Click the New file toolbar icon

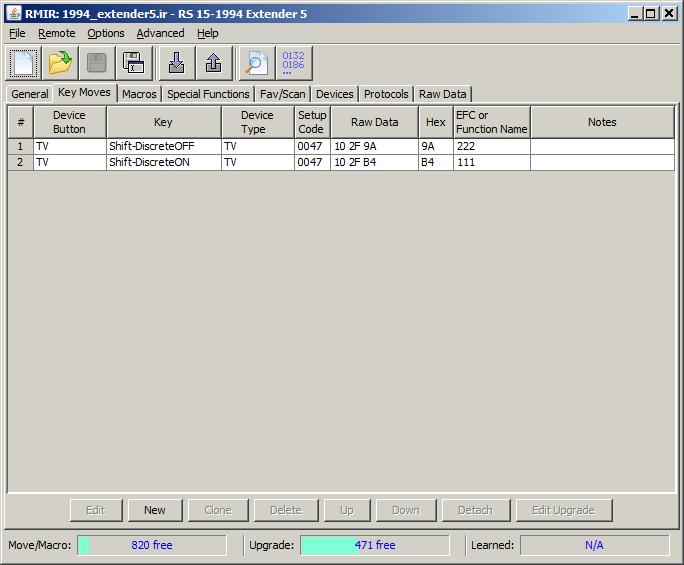(x=24, y=63)
